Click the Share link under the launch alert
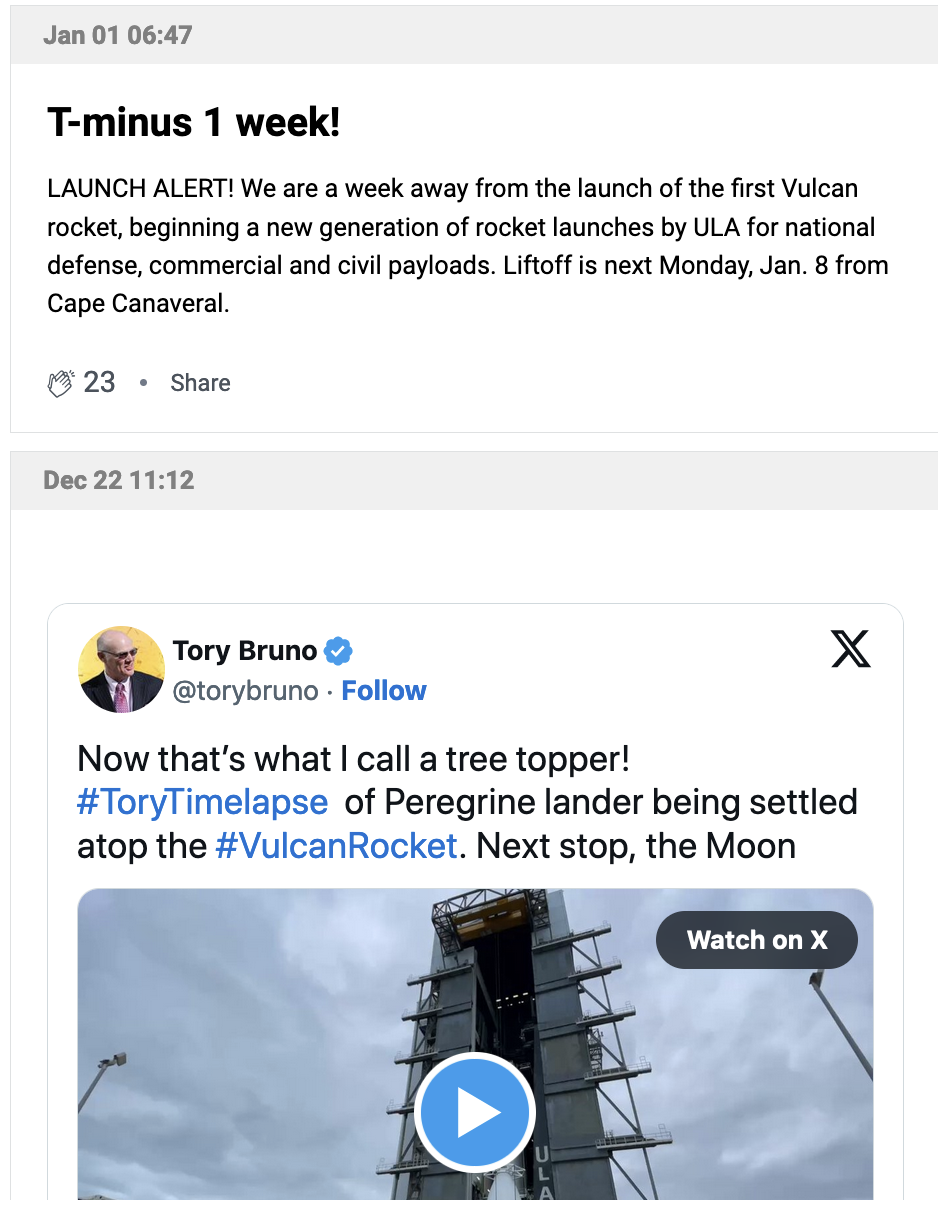The height and width of the screenshot is (1208, 938). pos(200,383)
